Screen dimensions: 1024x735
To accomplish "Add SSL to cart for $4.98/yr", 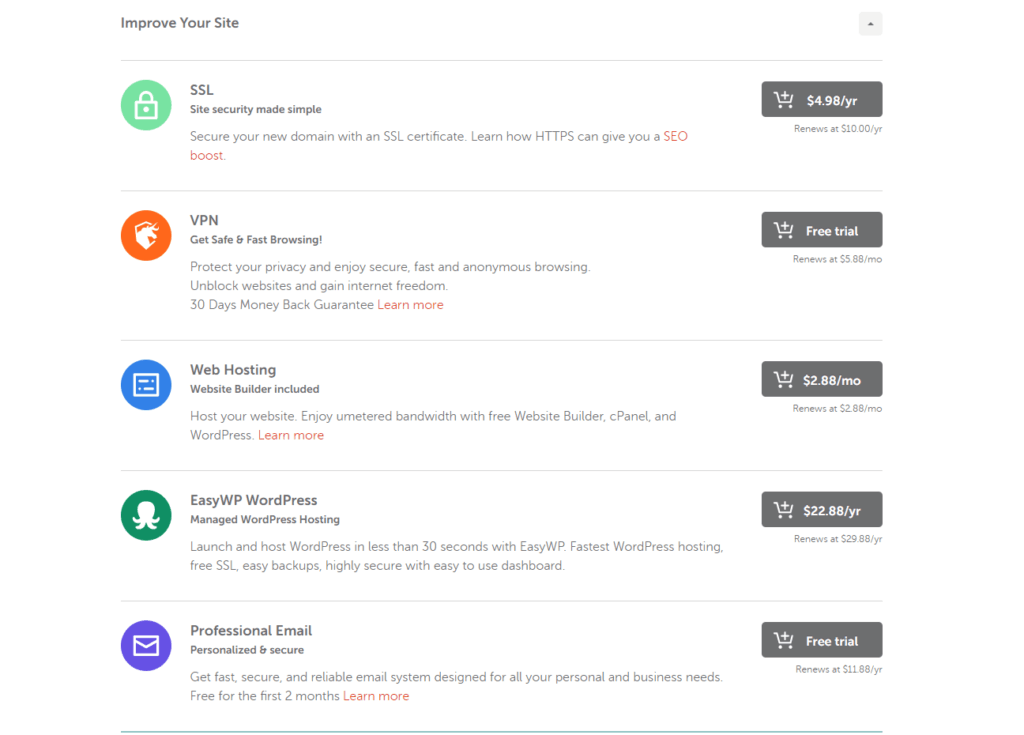I will point(821,100).
